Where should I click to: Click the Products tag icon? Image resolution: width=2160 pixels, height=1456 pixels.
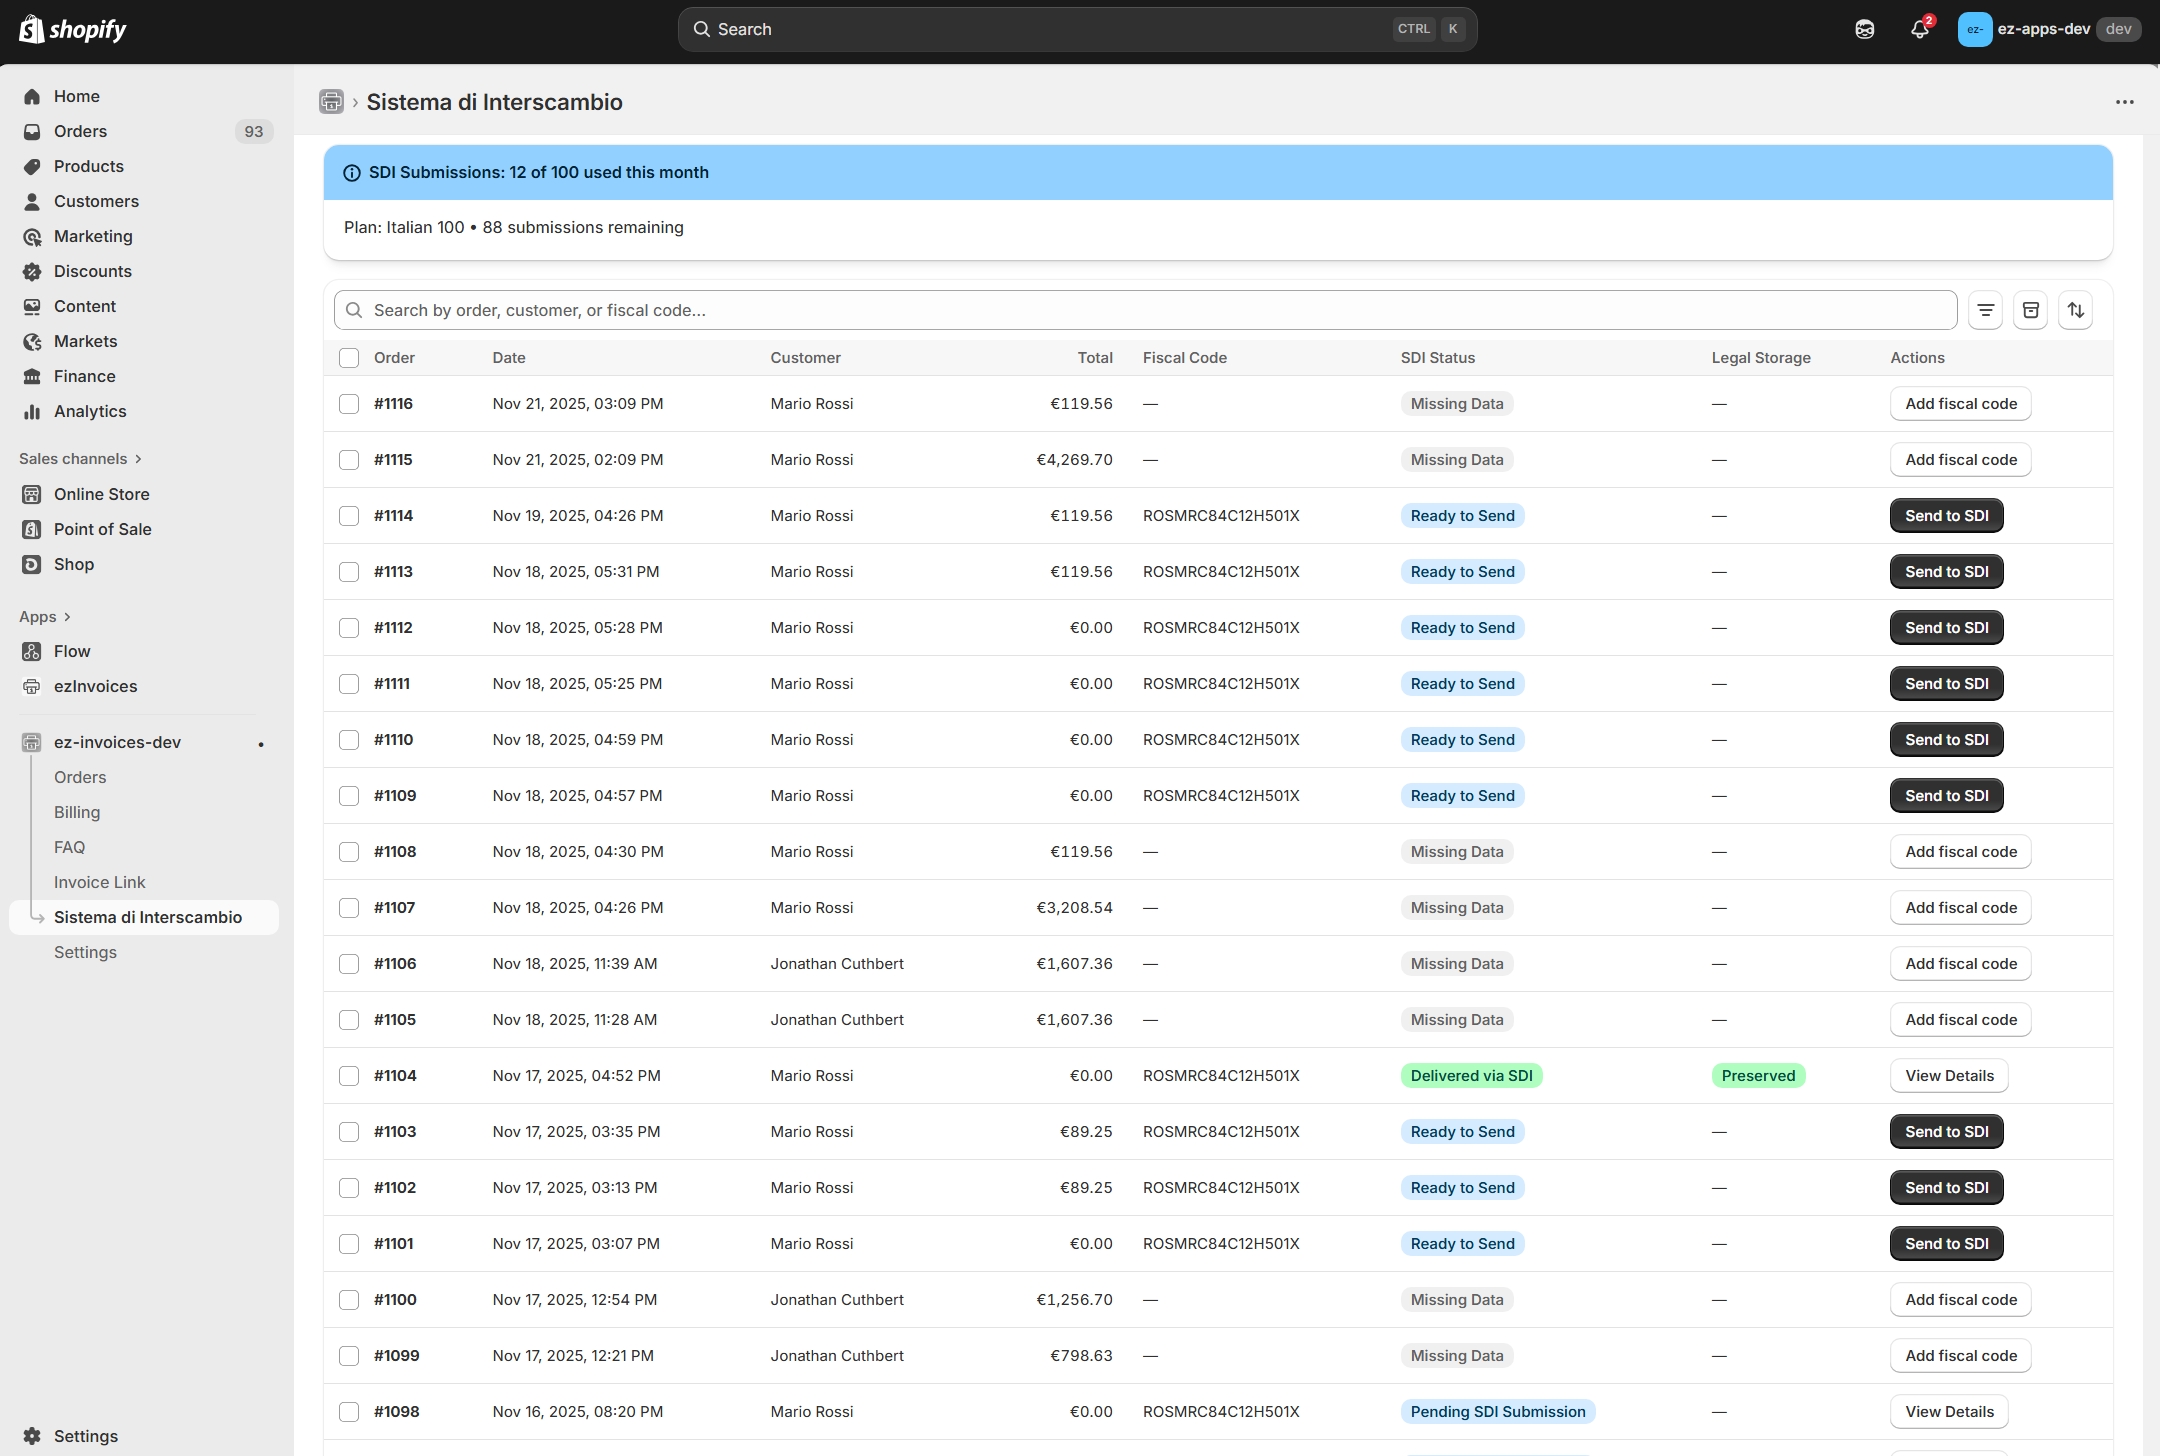coord(32,166)
